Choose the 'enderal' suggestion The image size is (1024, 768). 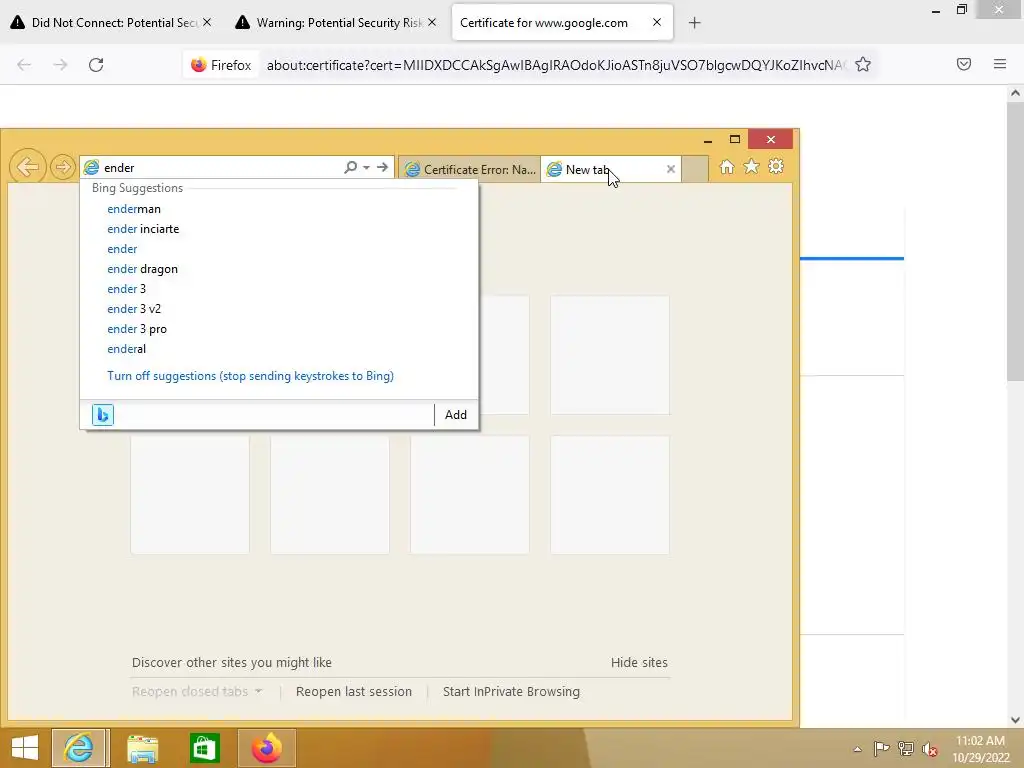(x=127, y=349)
